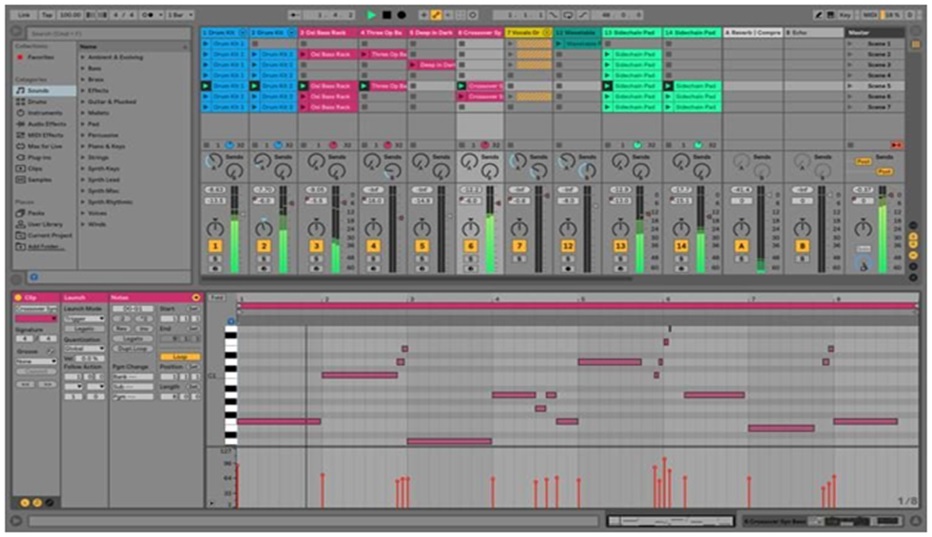Click the Legato button in Notes panel
Viewport: 932px width, 537px height.
(133, 338)
